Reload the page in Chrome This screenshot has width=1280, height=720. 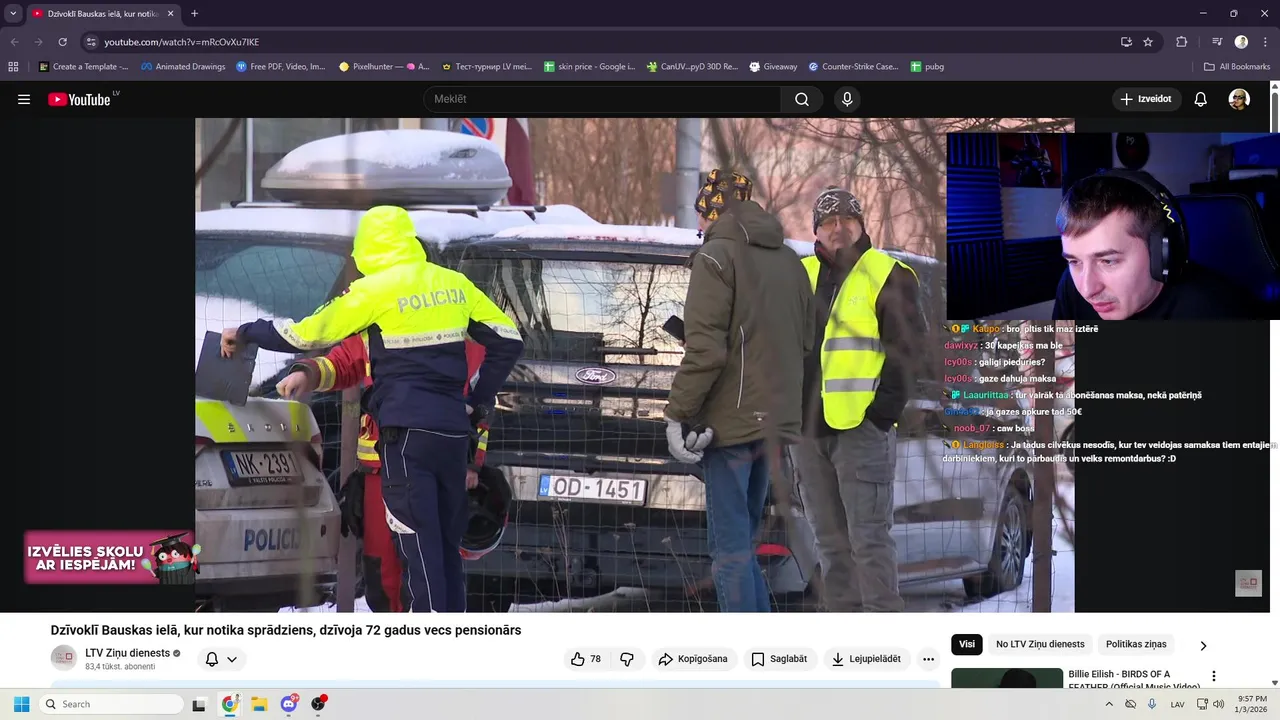[x=62, y=42]
